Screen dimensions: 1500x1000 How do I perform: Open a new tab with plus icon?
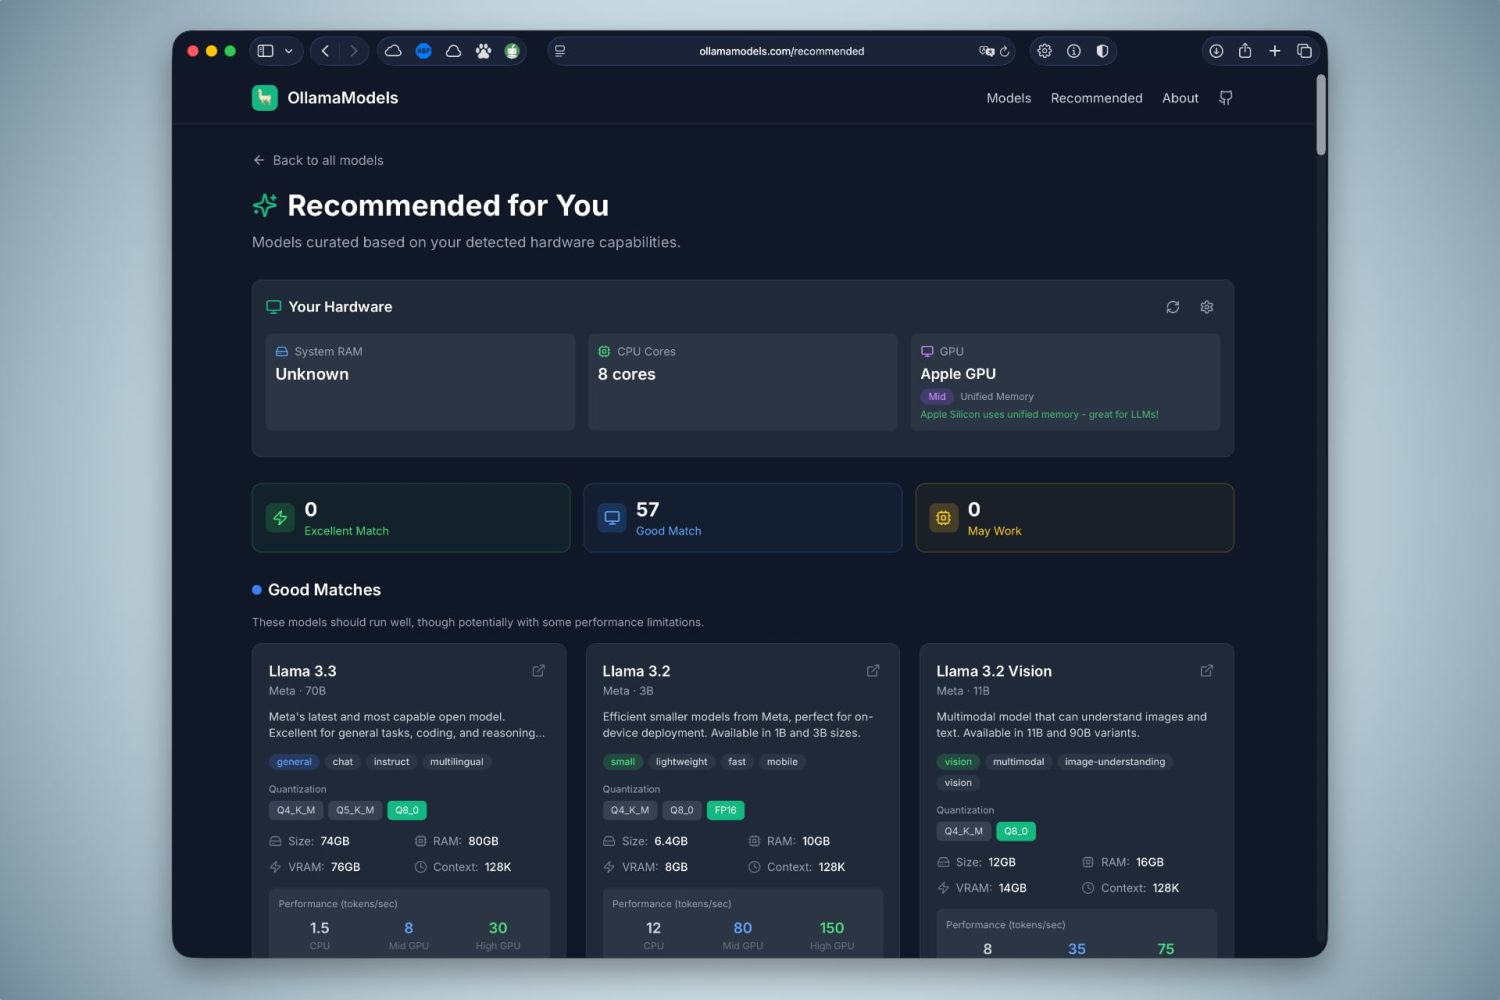pyautogui.click(x=1275, y=51)
